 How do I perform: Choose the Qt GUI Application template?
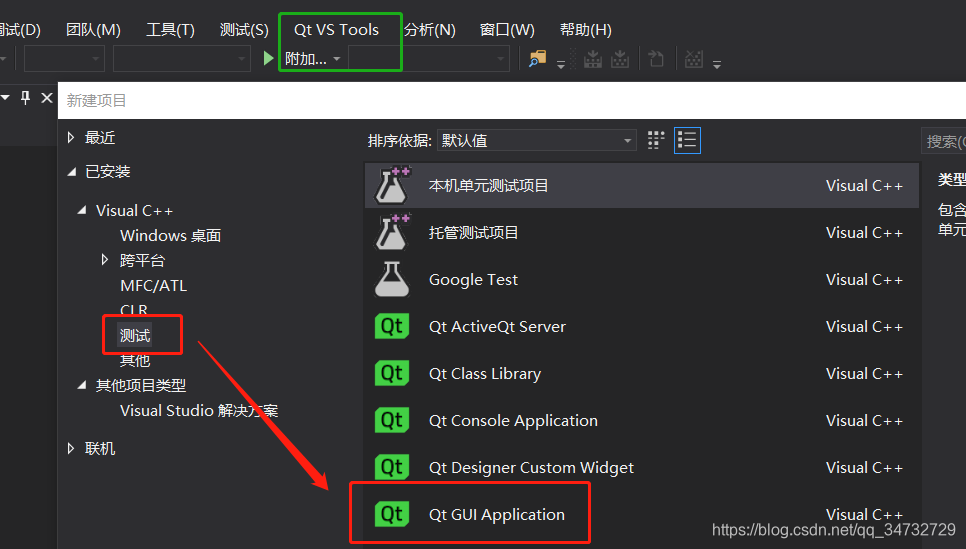point(641,514)
